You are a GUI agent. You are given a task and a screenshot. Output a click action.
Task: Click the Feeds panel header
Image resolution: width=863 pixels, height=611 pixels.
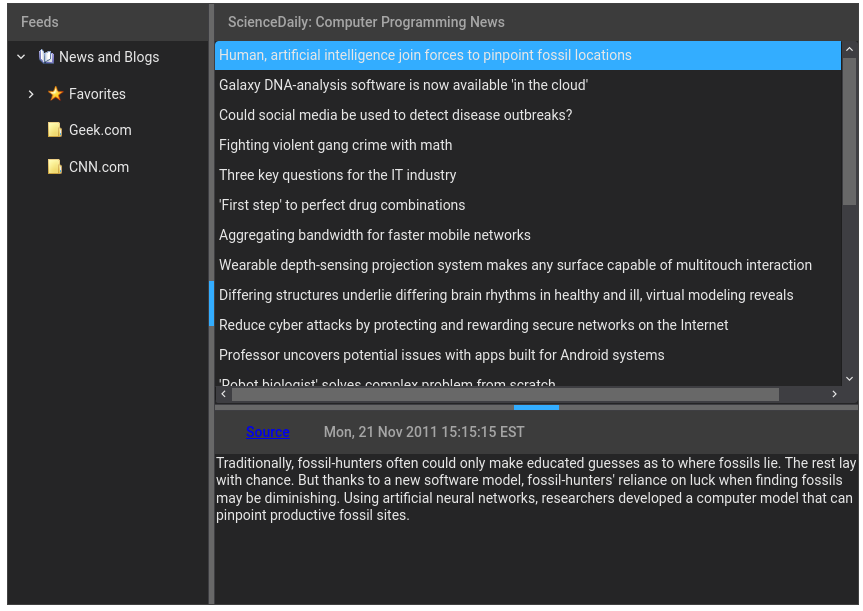pos(40,22)
